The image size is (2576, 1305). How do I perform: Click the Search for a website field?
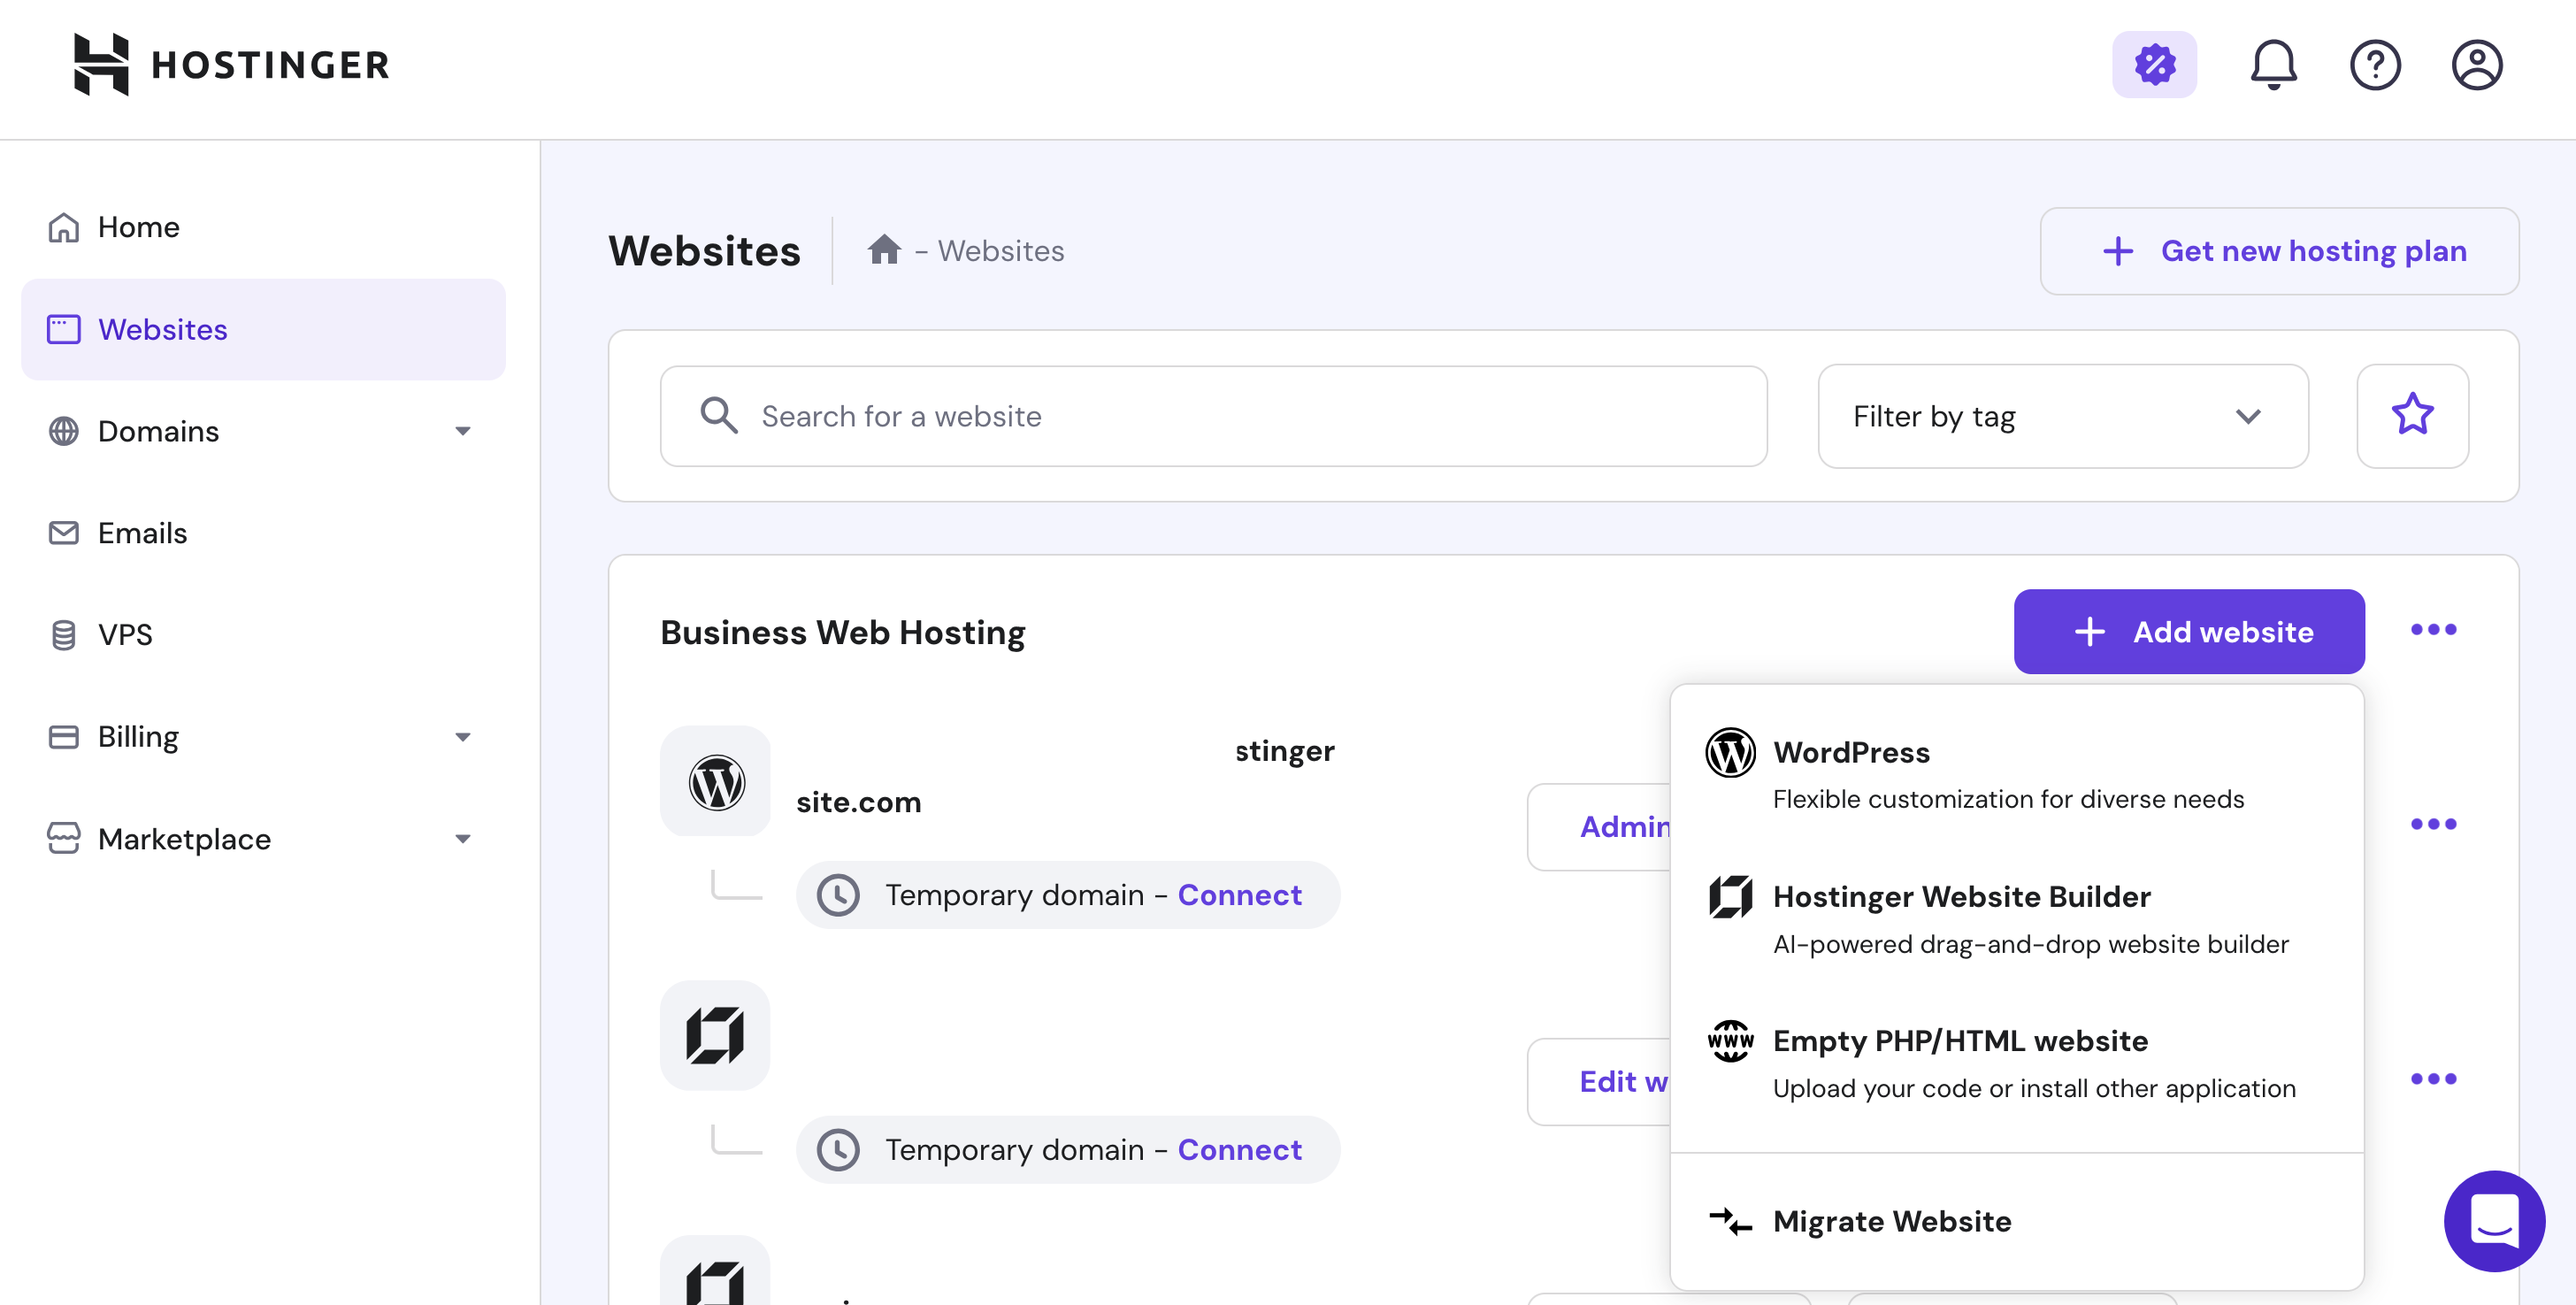[1213, 416]
